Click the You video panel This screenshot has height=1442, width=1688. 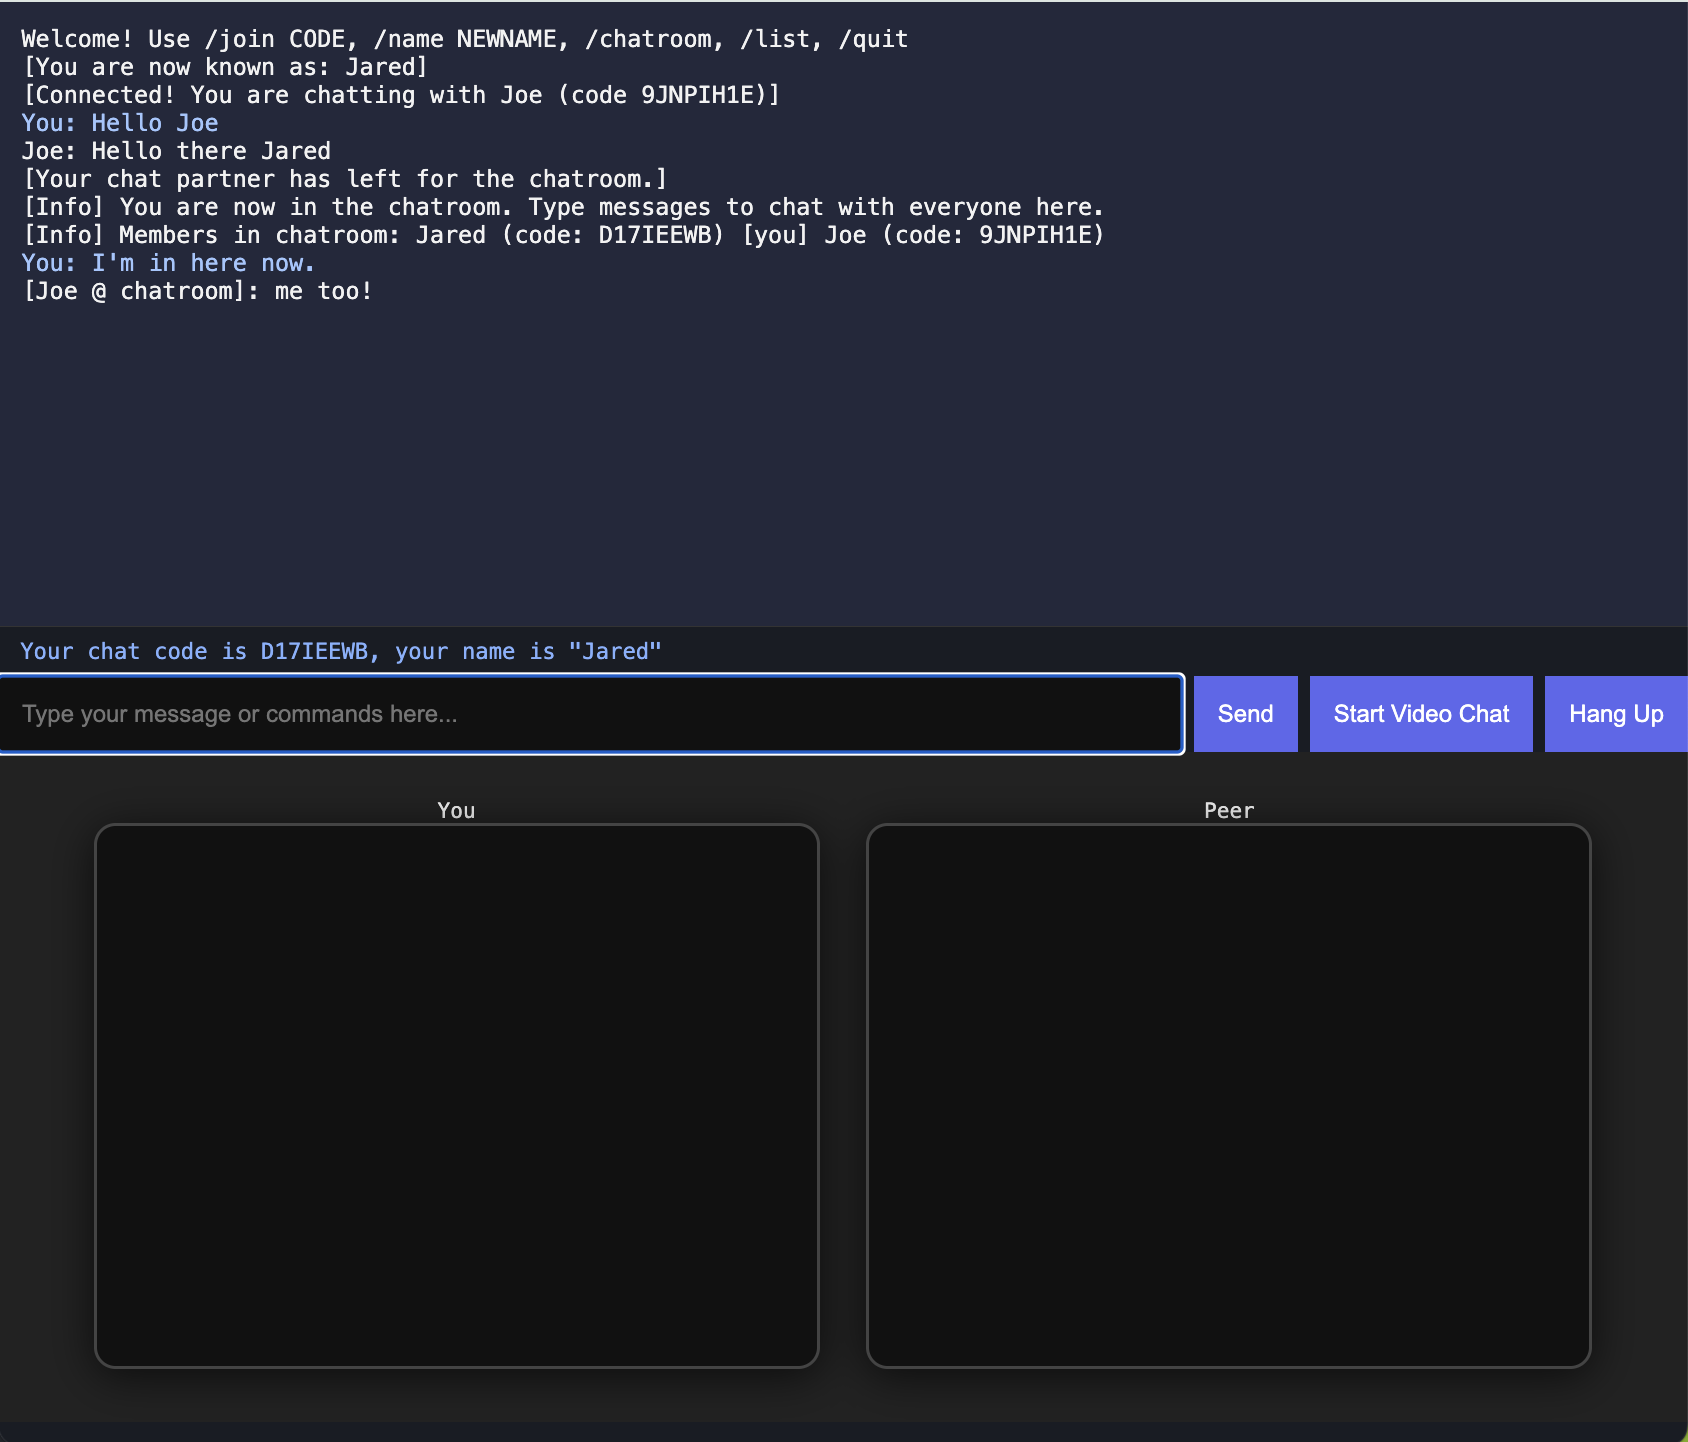coord(457,1096)
